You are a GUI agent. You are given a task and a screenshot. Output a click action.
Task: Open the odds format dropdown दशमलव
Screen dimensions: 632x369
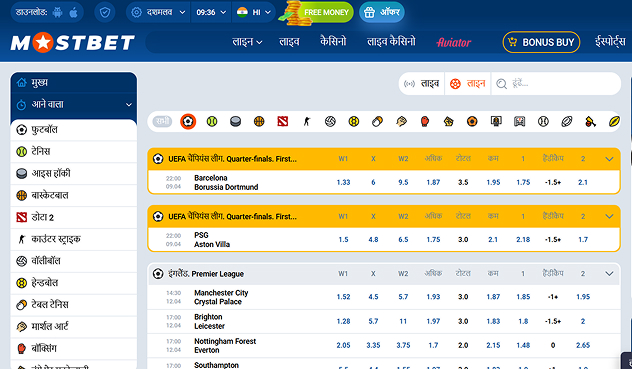coord(158,13)
